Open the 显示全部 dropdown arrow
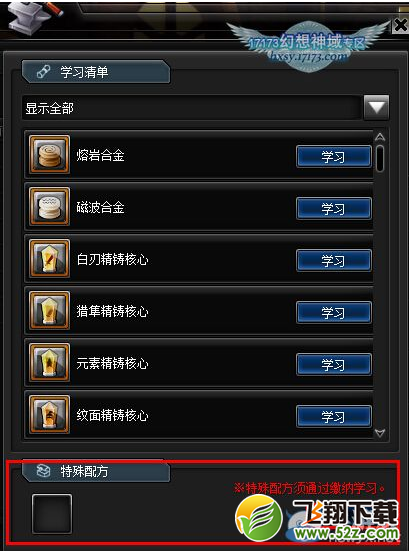Screen dimensions: 410x552 [x=377, y=107]
